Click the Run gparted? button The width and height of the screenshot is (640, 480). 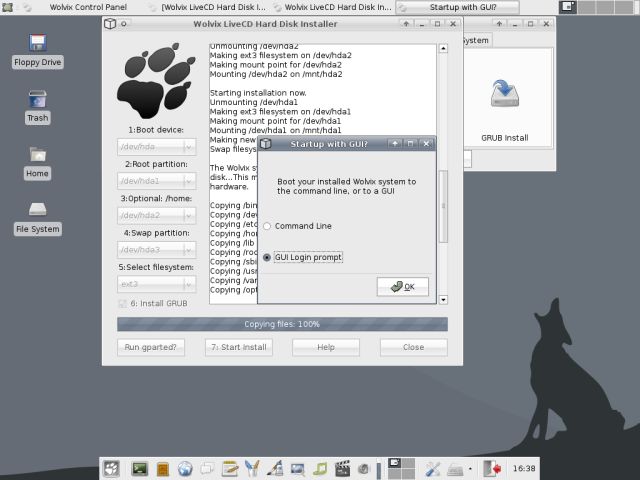pos(151,347)
